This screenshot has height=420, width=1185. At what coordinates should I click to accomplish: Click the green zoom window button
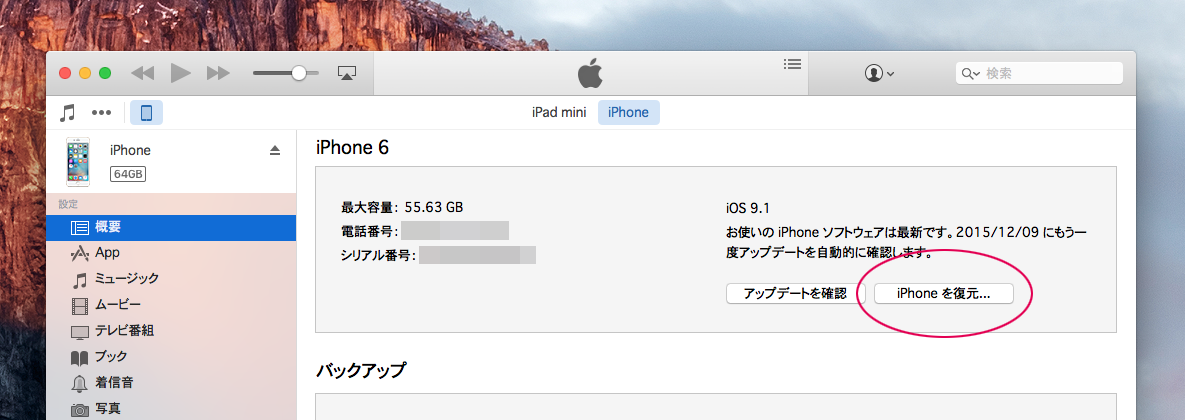[x=105, y=73]
